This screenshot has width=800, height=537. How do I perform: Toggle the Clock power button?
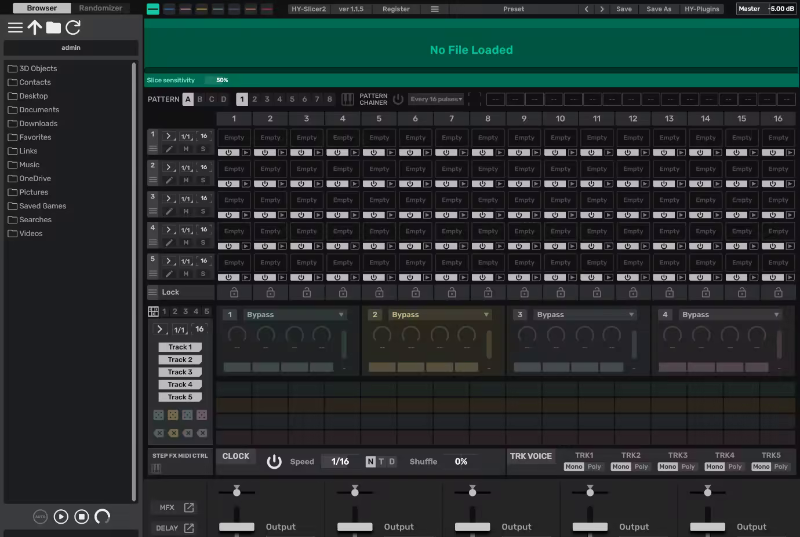[x=274, y=462]
